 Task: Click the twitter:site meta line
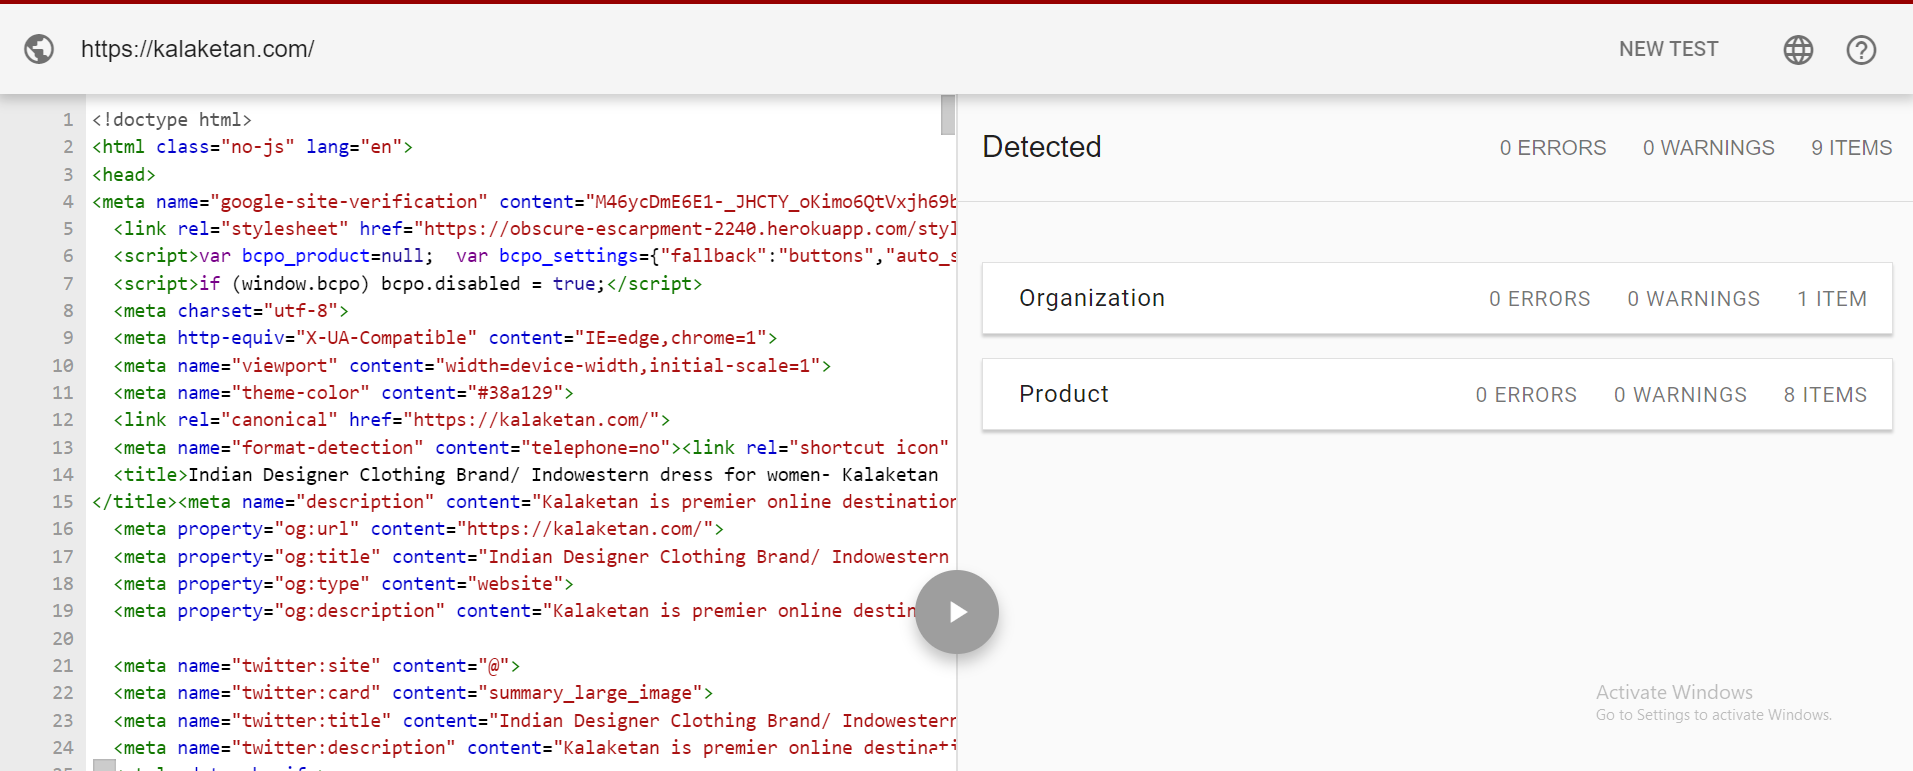pos(317,666)
